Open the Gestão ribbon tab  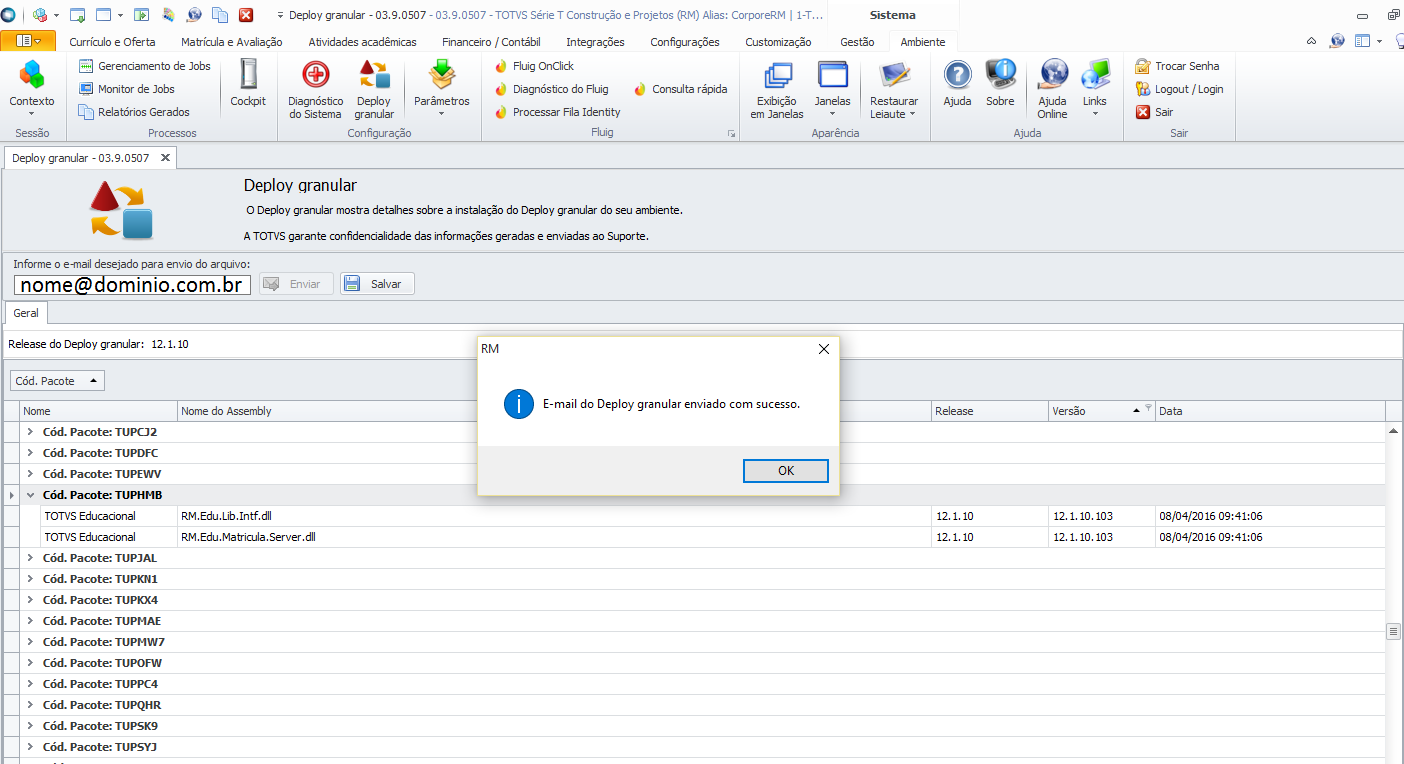[x=857, y=42]
